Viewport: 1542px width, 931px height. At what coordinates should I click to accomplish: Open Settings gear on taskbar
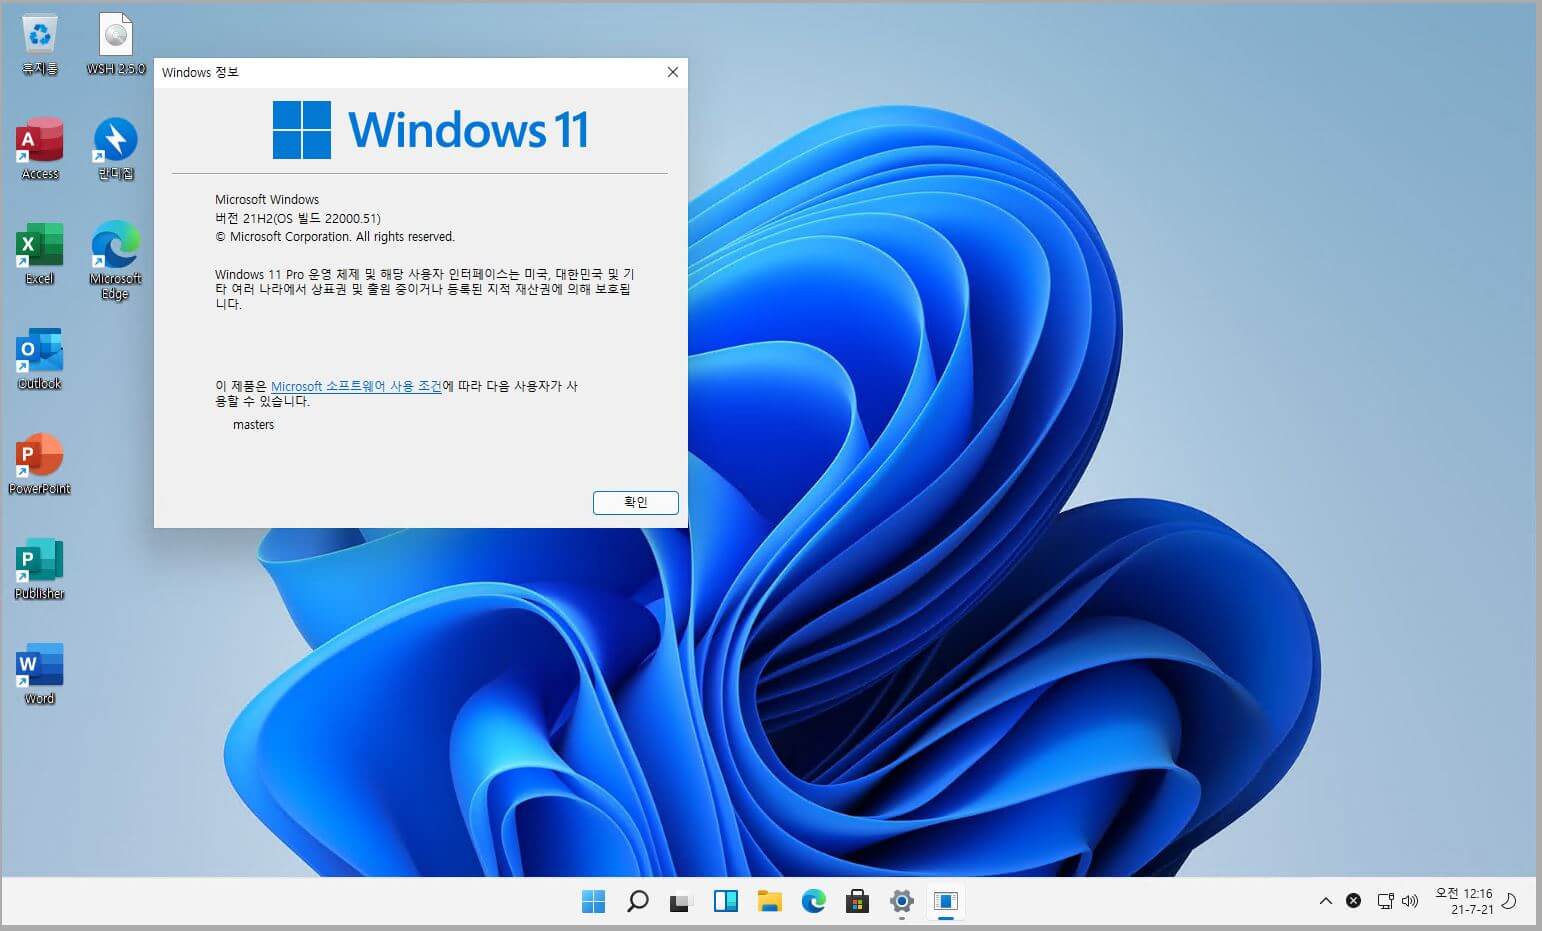tap(901, 901)
